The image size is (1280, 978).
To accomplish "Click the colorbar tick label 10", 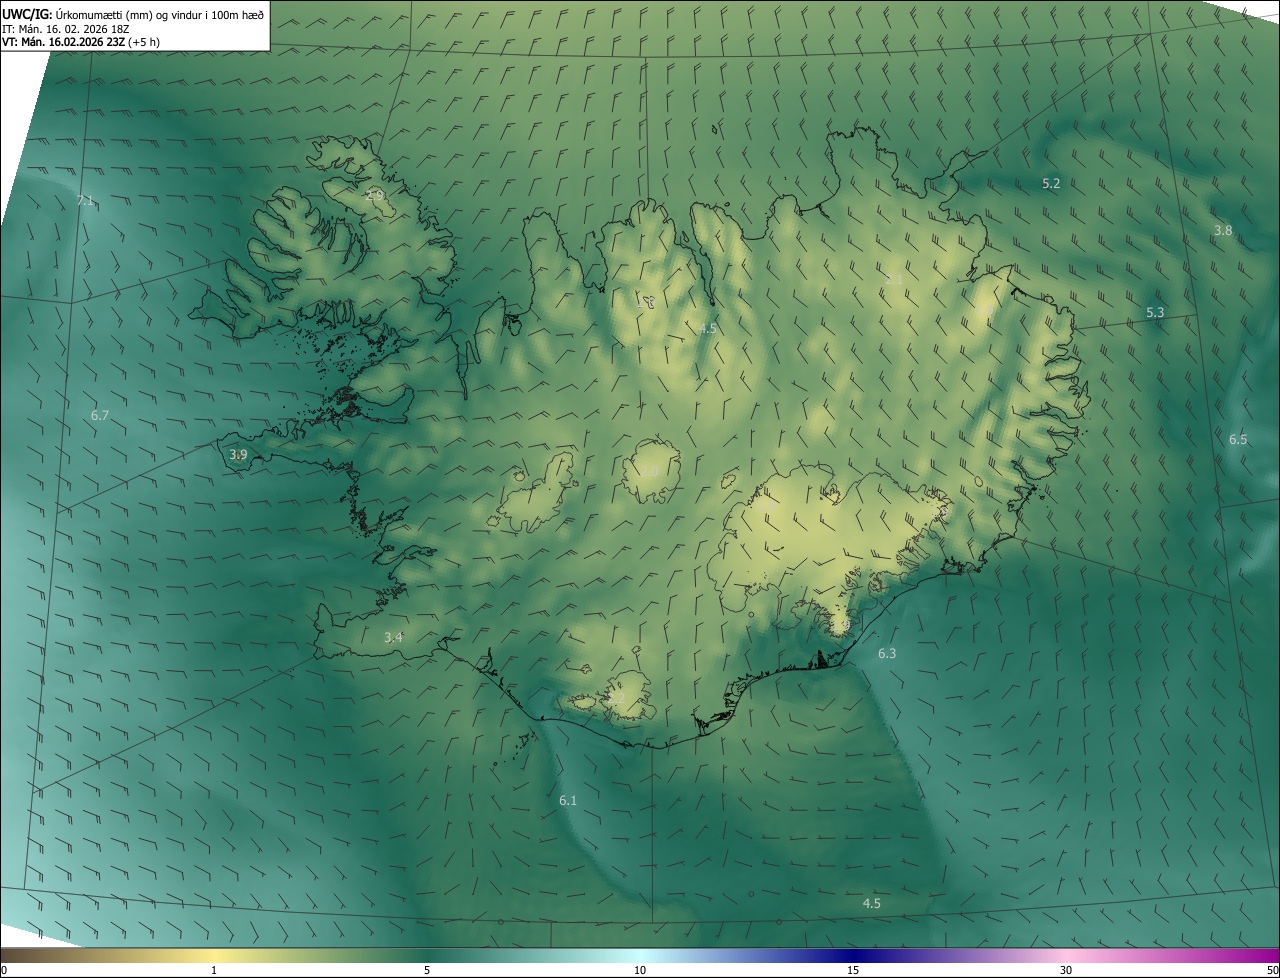I will tap(640, 970).
